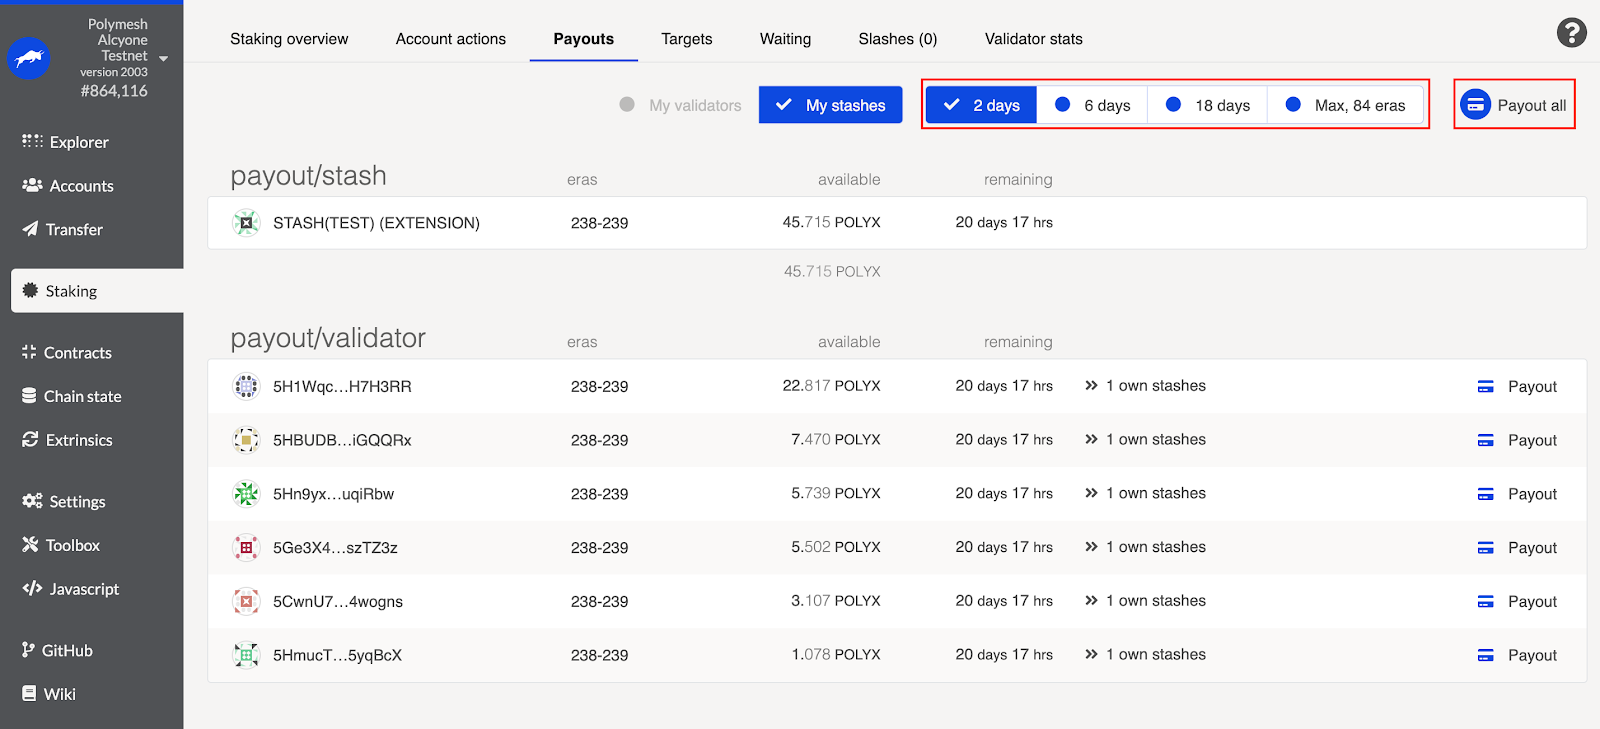
Task: Switch to the Waiting tab
Action: pos(785,39)
